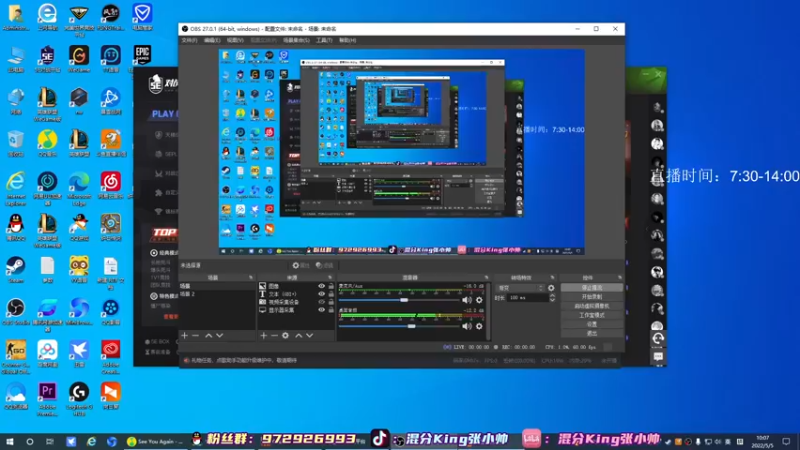The width and height of the screenshot is (800, 450).
Task: Adjust transition duration with the stepper arrows
Action: click(x=552, y=297)
